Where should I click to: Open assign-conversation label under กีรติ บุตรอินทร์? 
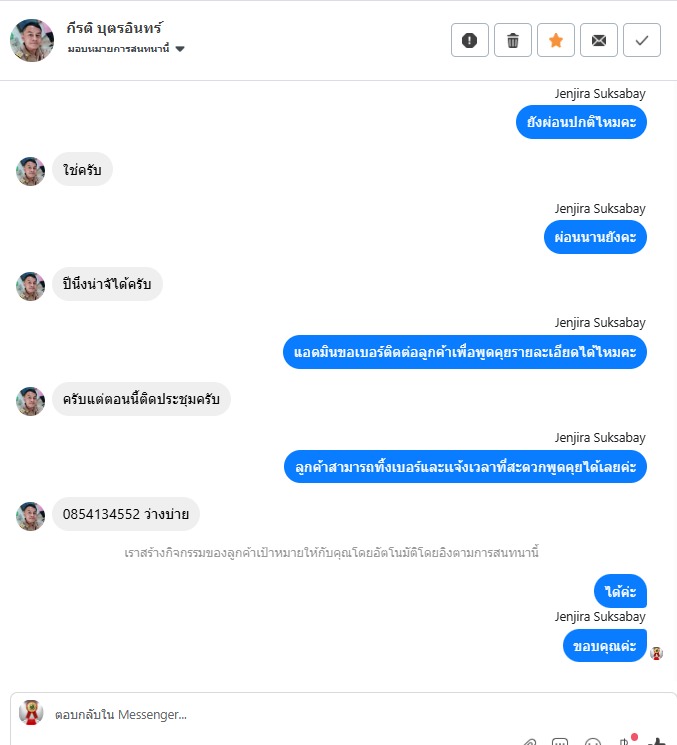point(118,48)
